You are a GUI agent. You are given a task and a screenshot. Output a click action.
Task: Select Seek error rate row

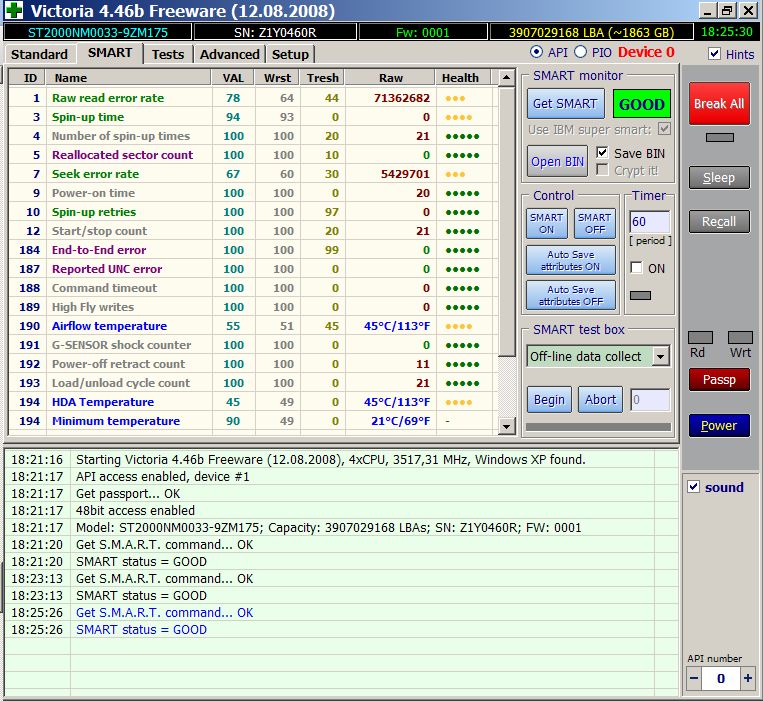(x=252, y=174)
